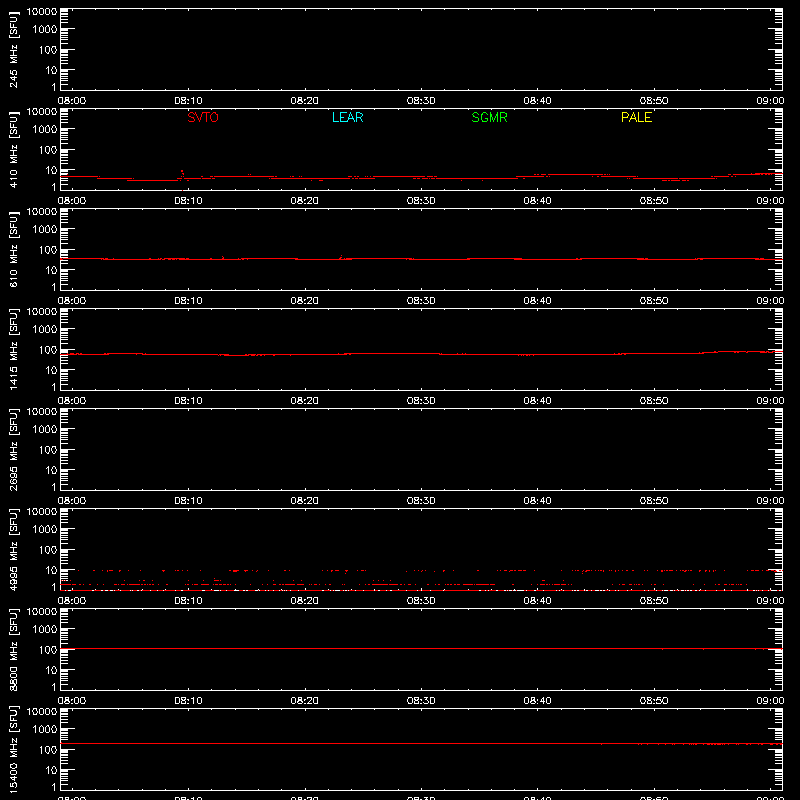Select the 610 MHz [SFU] axis title
The width and height of the screenshot is (800, 800).
13,249
